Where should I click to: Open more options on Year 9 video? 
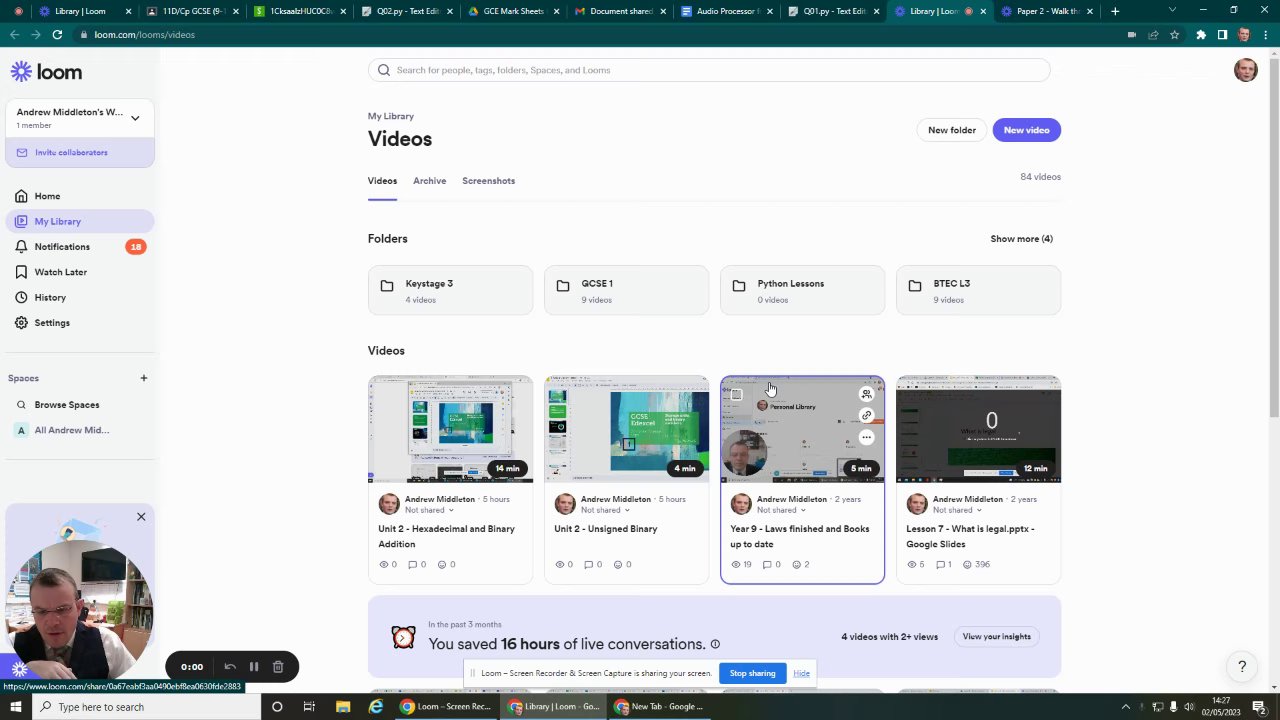(x=866, y=437)
